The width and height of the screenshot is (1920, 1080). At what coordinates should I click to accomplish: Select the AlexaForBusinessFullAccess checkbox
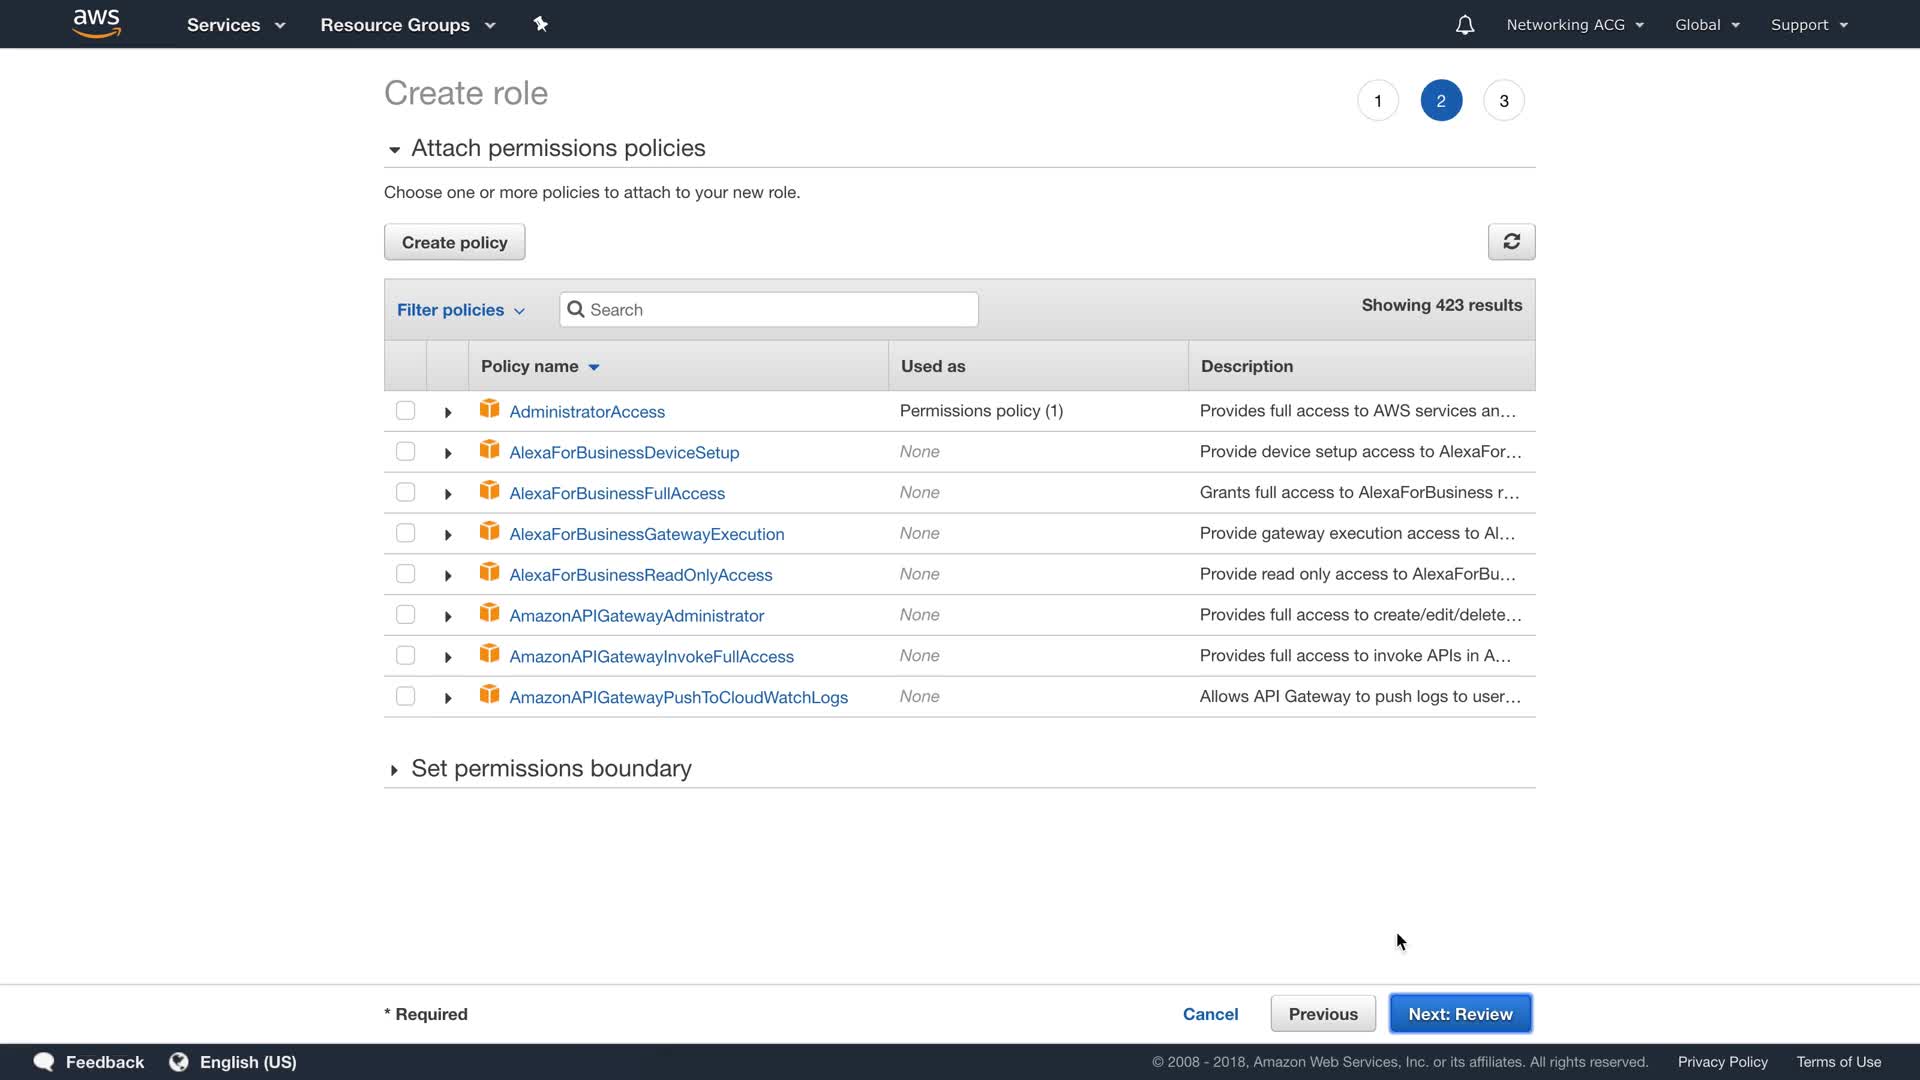coord(405,493)
